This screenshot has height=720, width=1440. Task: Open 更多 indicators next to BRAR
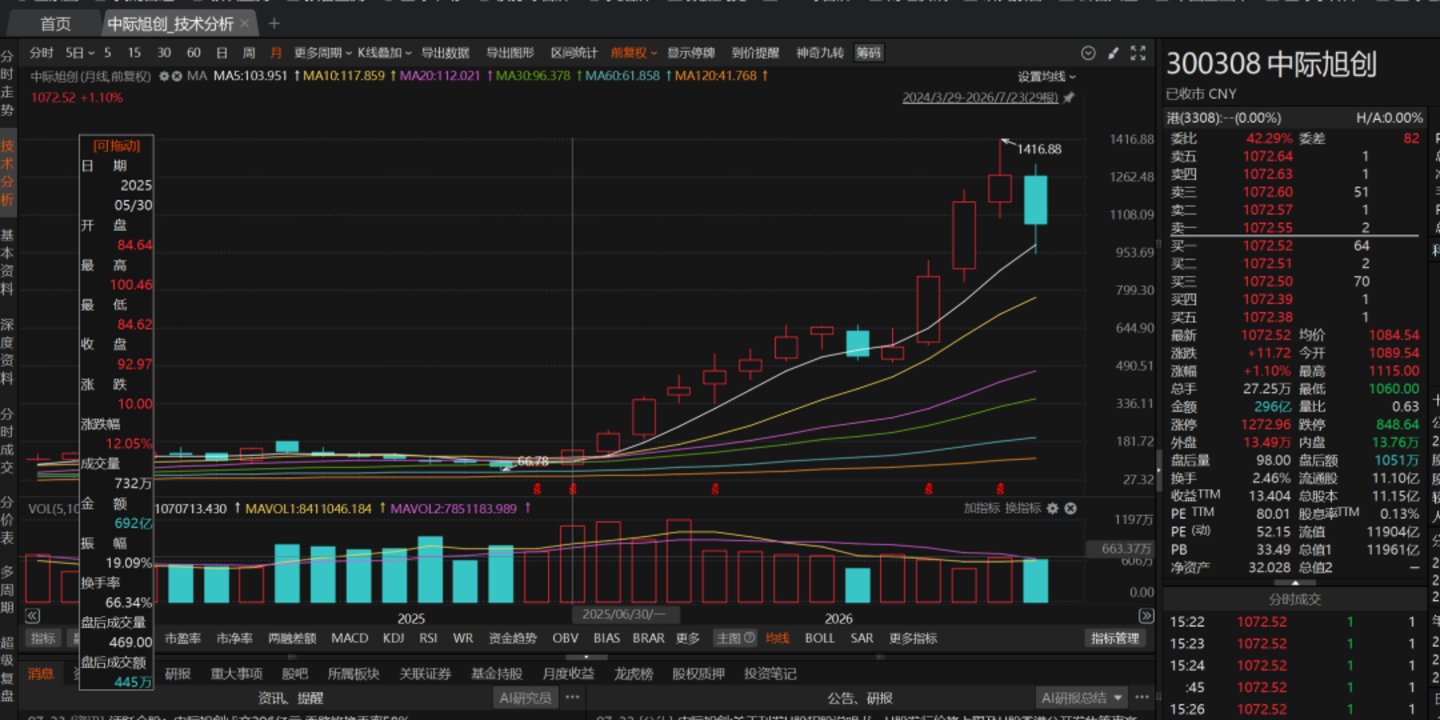coord(688,638)
